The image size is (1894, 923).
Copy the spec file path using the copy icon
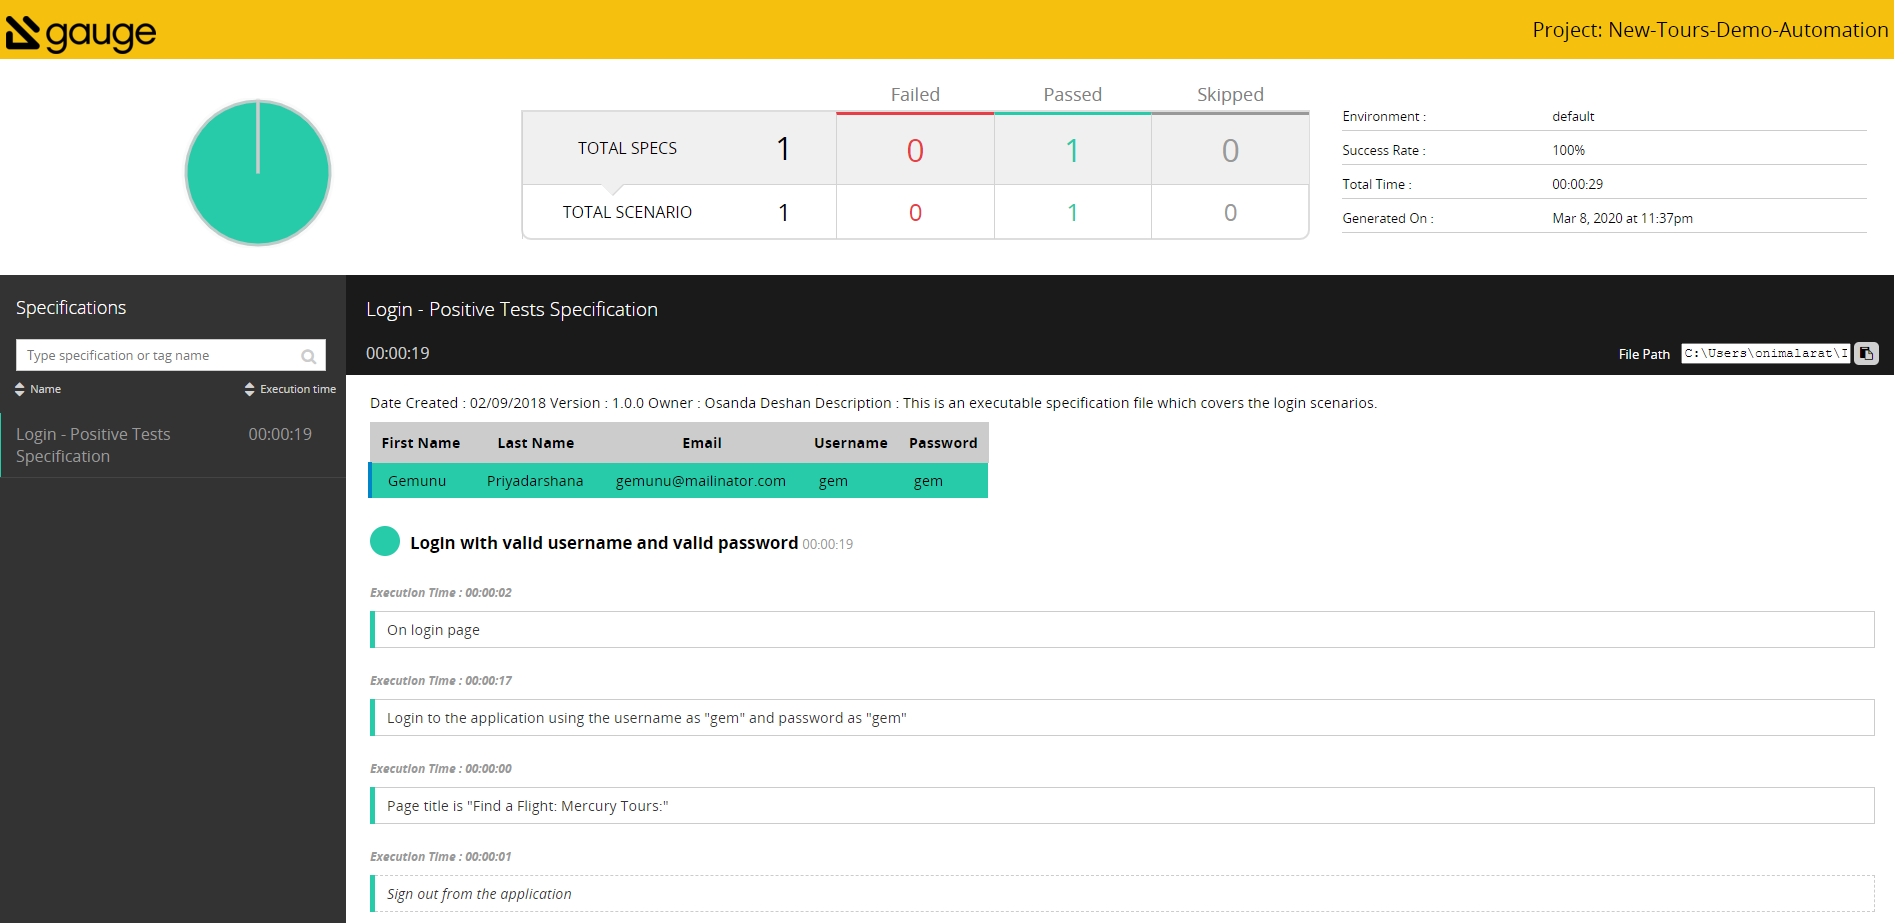click(x=1866, y=353)
